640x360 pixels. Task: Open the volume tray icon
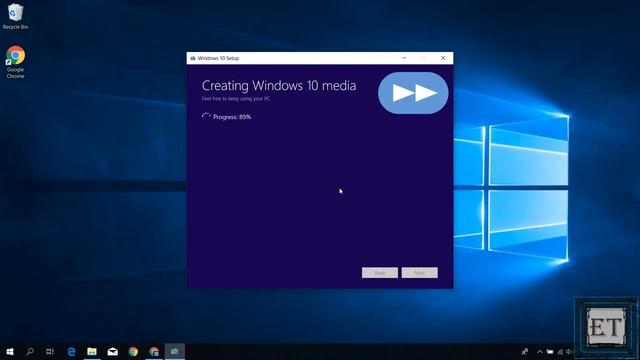point(569,351)
